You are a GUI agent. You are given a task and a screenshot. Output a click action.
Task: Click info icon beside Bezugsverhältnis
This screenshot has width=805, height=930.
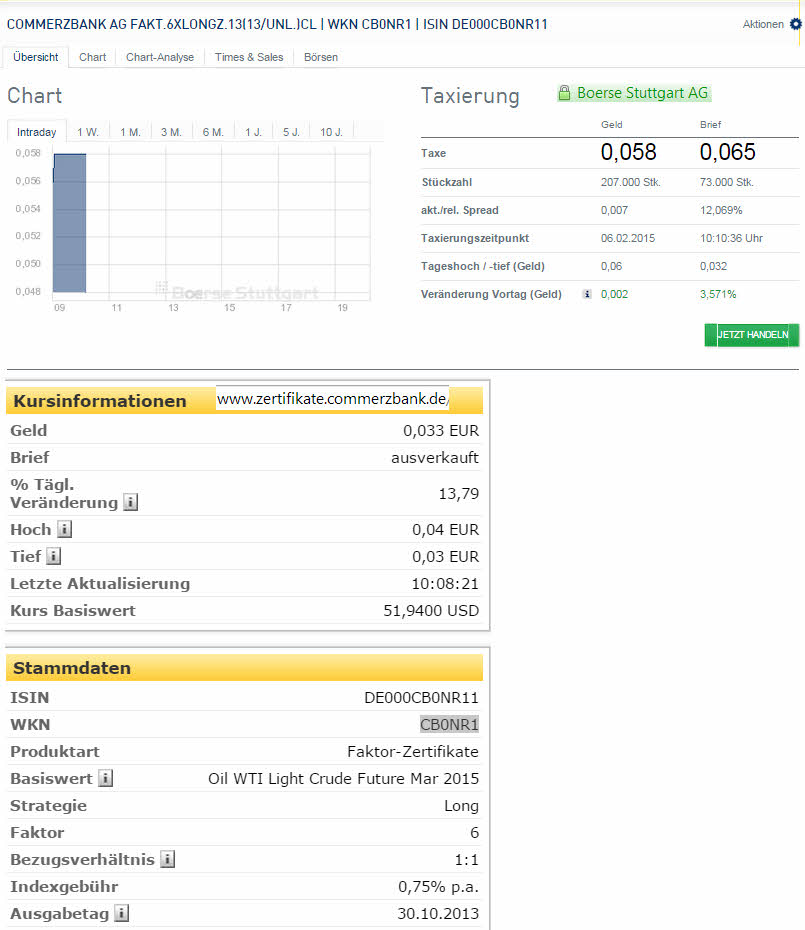click(x=168, y=859)
